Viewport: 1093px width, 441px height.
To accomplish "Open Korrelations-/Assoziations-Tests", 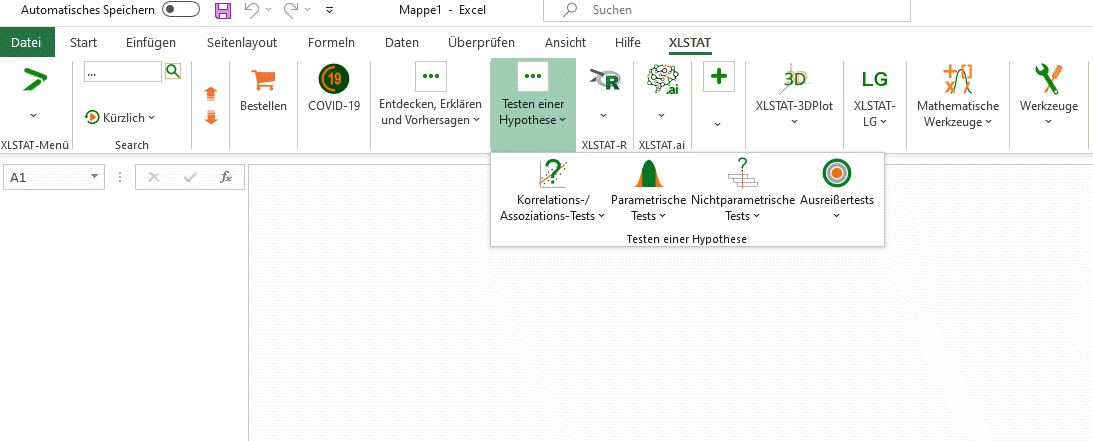I will 552,191.
